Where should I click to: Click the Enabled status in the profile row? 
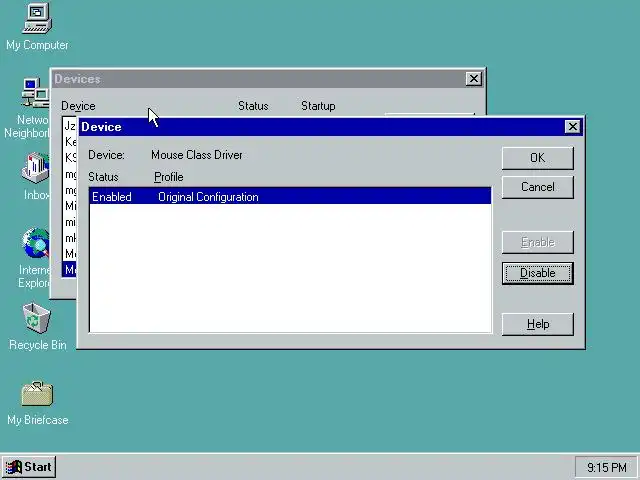coord(112,197)
